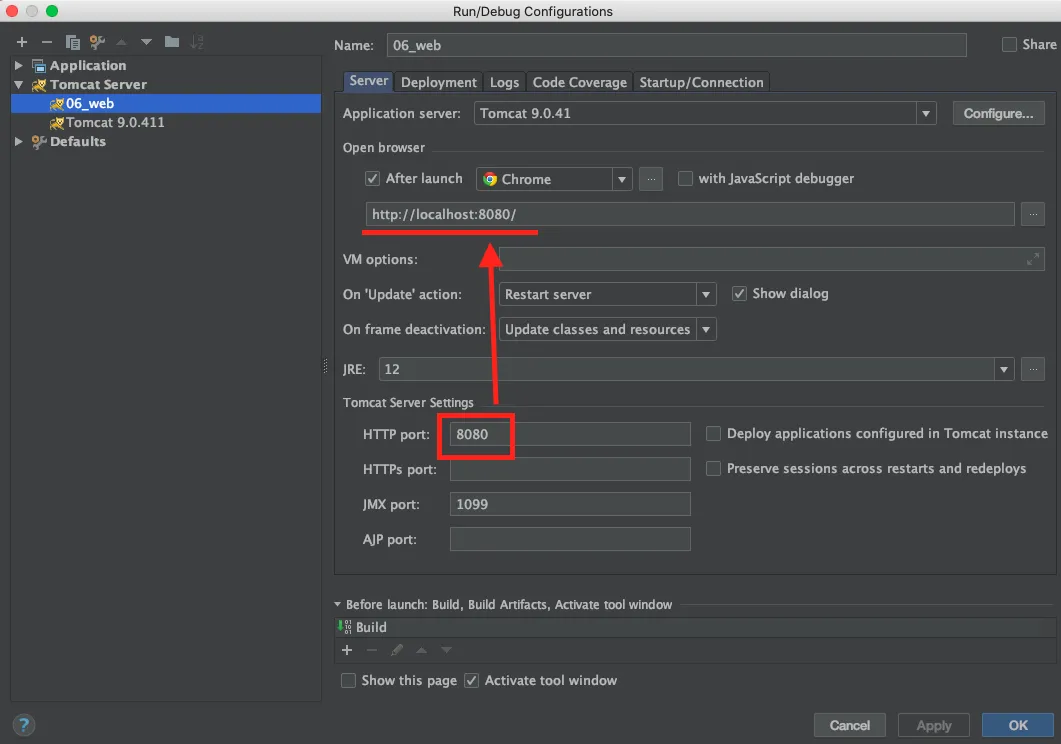
Task: Enable Deploy applications configured in Tomcat instance
Action: pyautogui.click(x=713, y=434)
